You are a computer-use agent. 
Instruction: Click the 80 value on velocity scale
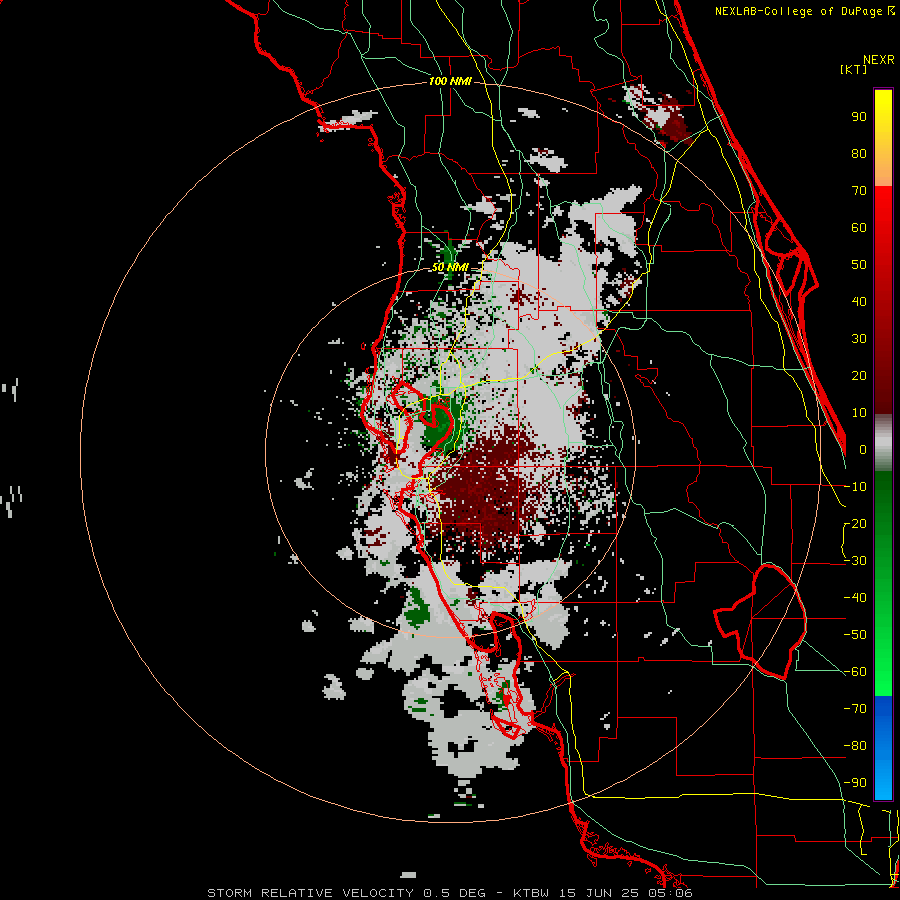pyautogui.click(x=859, y=154)
